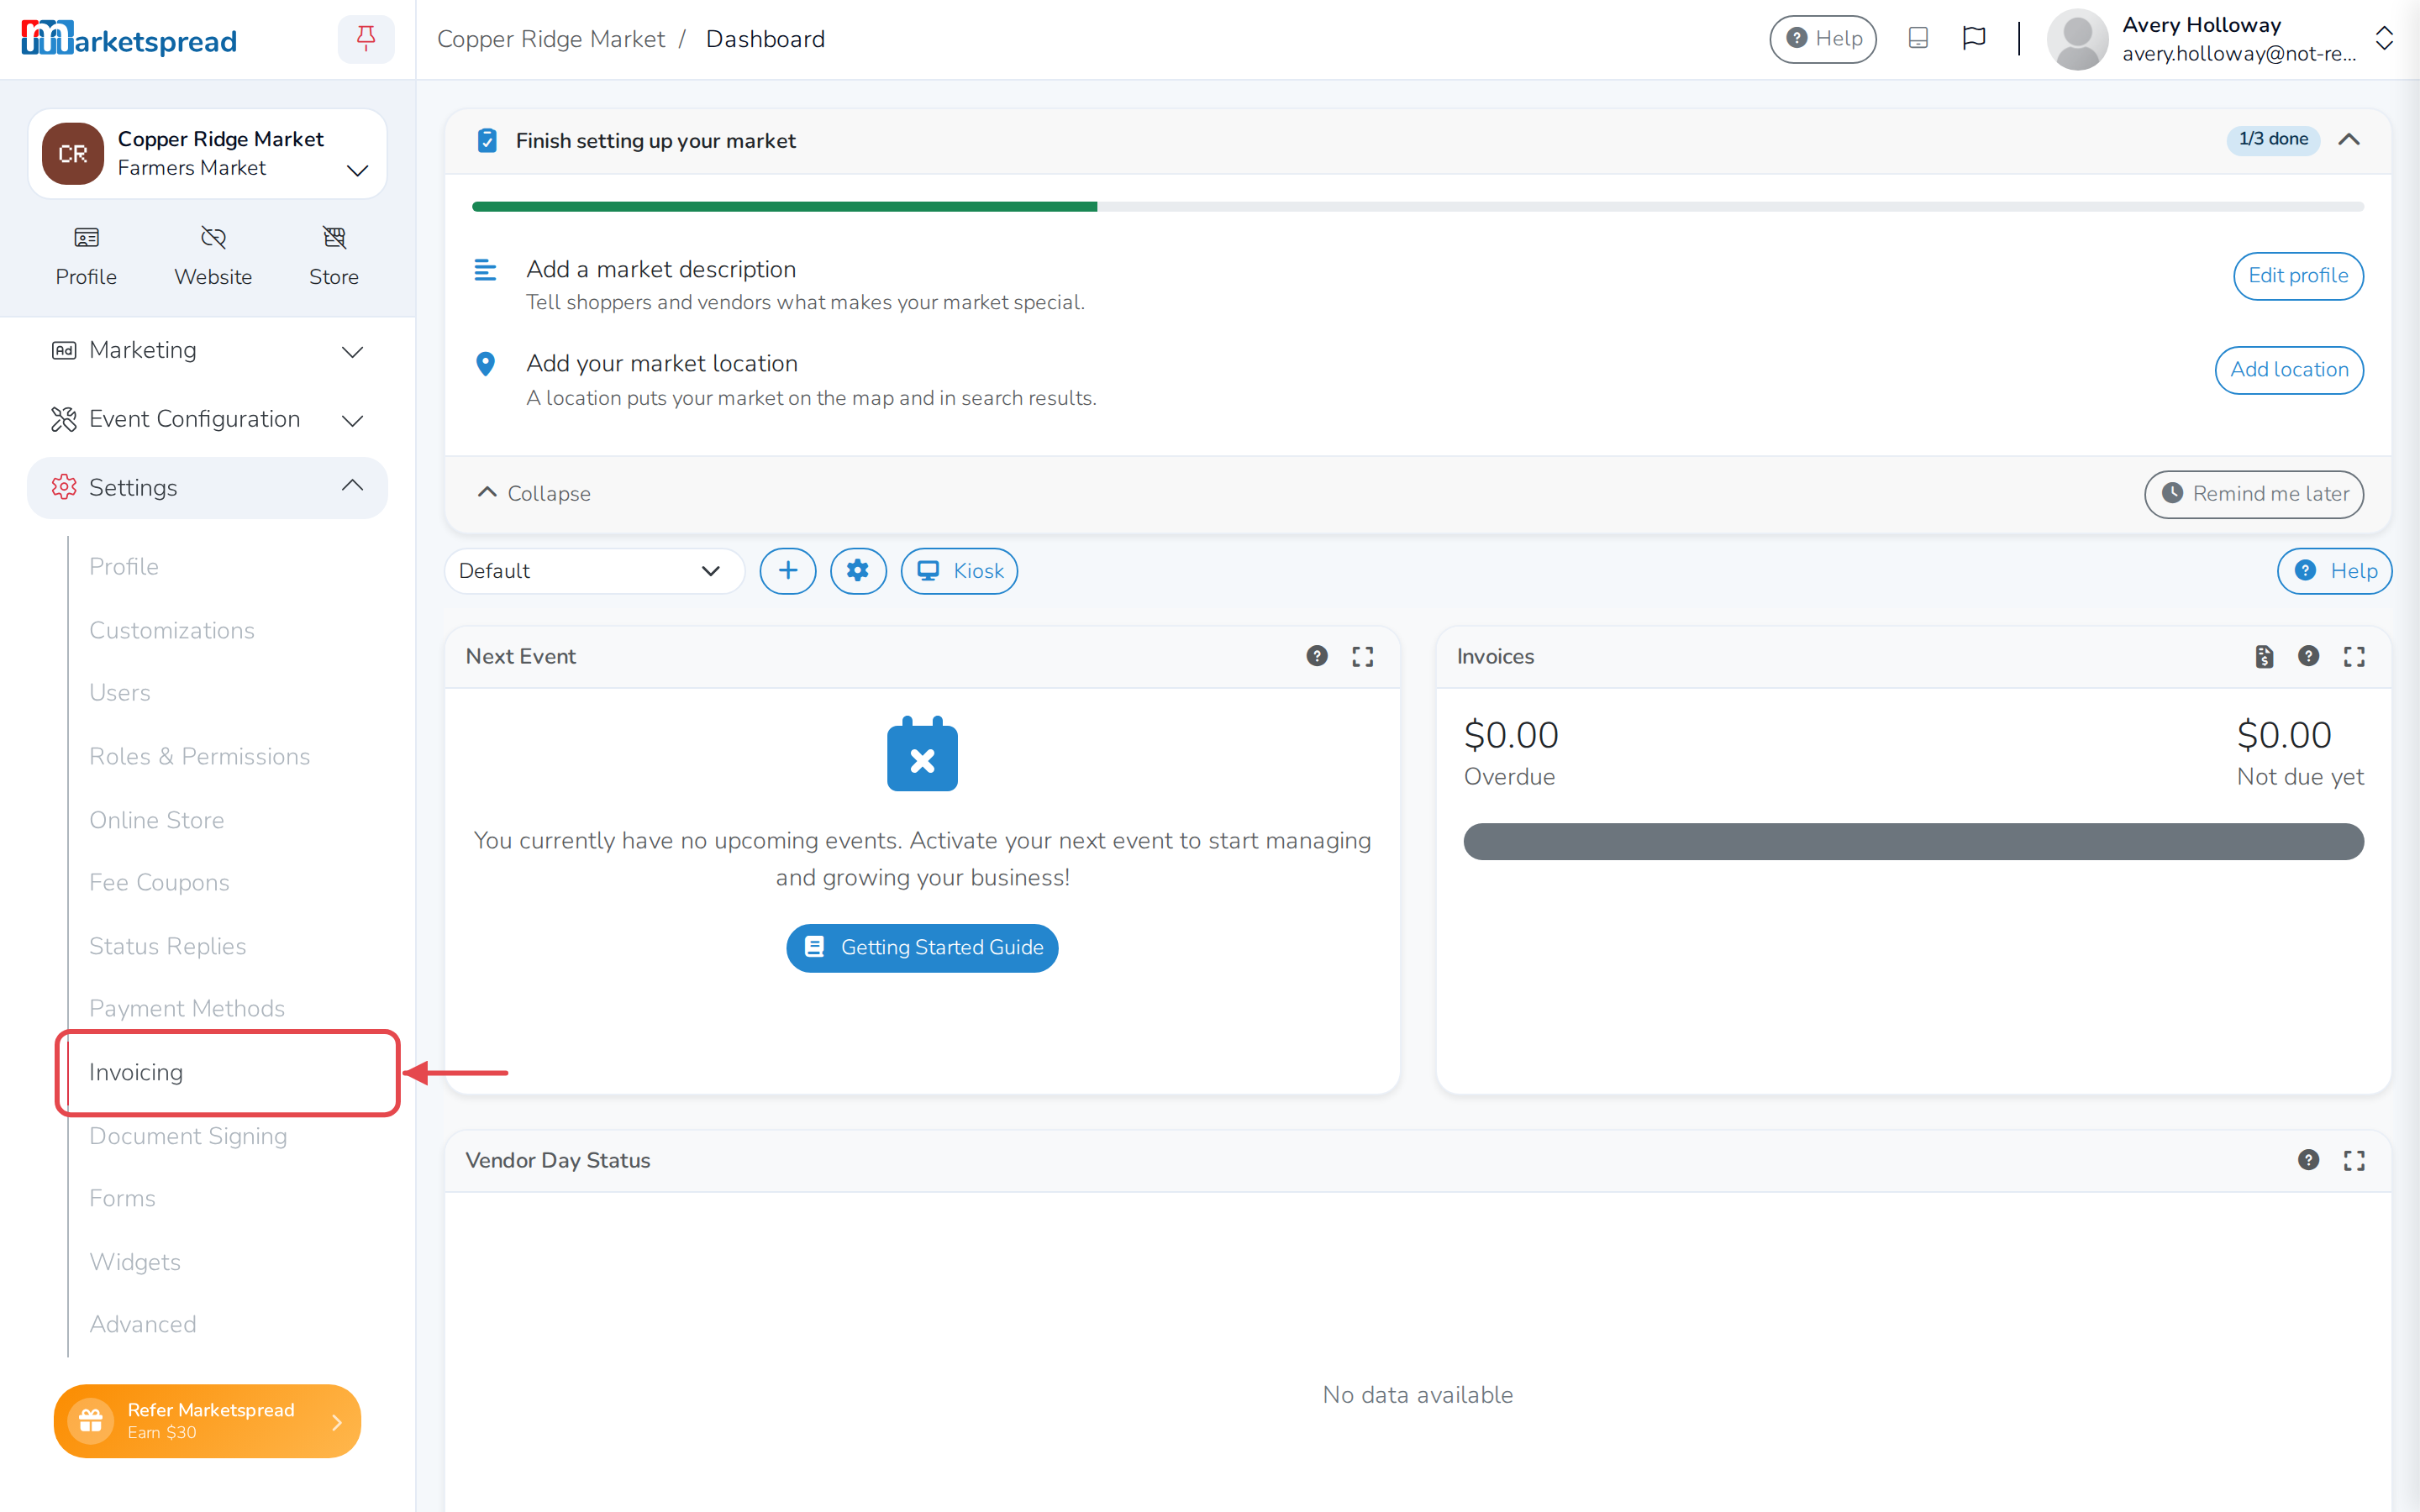
Task: Show help for Invoices widget
Action: pyautogui.click(x=2308, y=656)
